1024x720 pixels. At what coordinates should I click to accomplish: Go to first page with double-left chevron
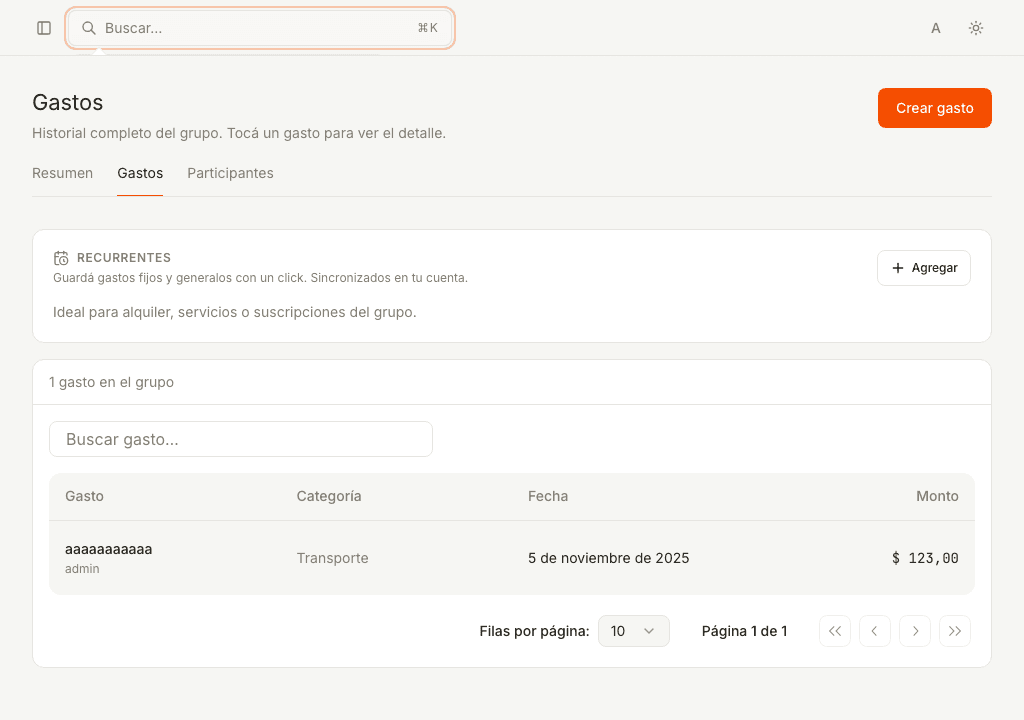pos(835,631)
